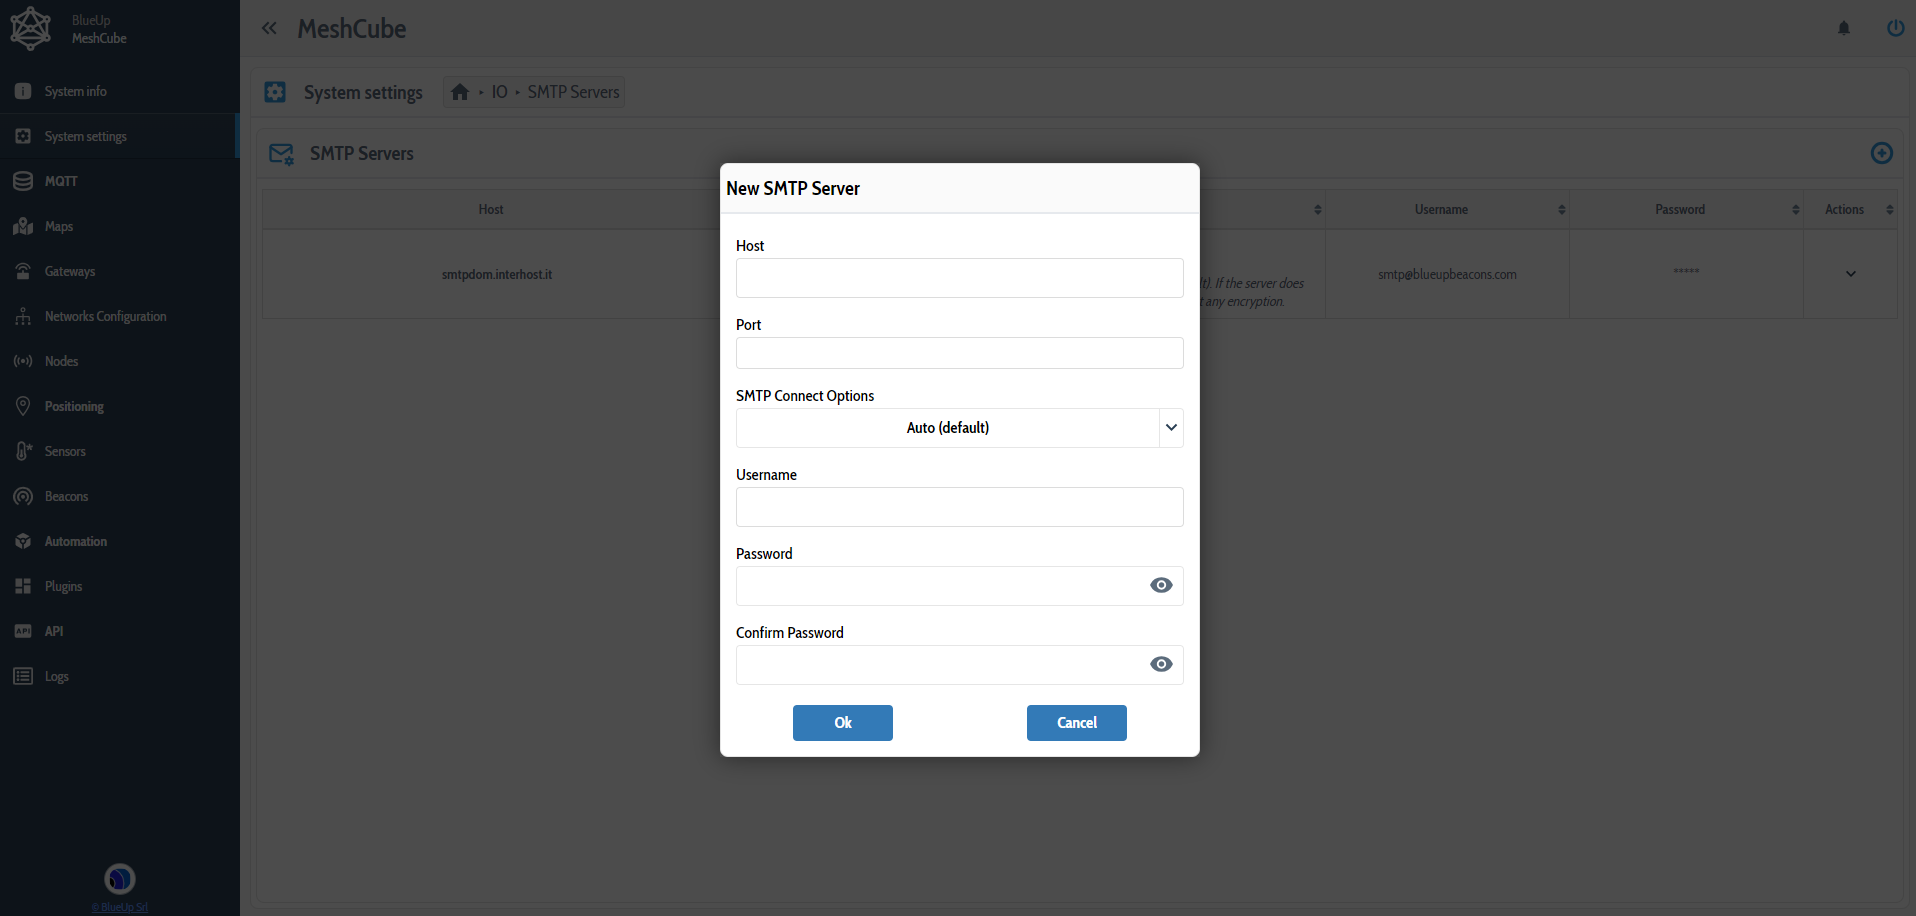The image size is (1916, 916).
Task: Expand actions for smtpdom.interhost.it row
Action: click(x=1850, y=273)
